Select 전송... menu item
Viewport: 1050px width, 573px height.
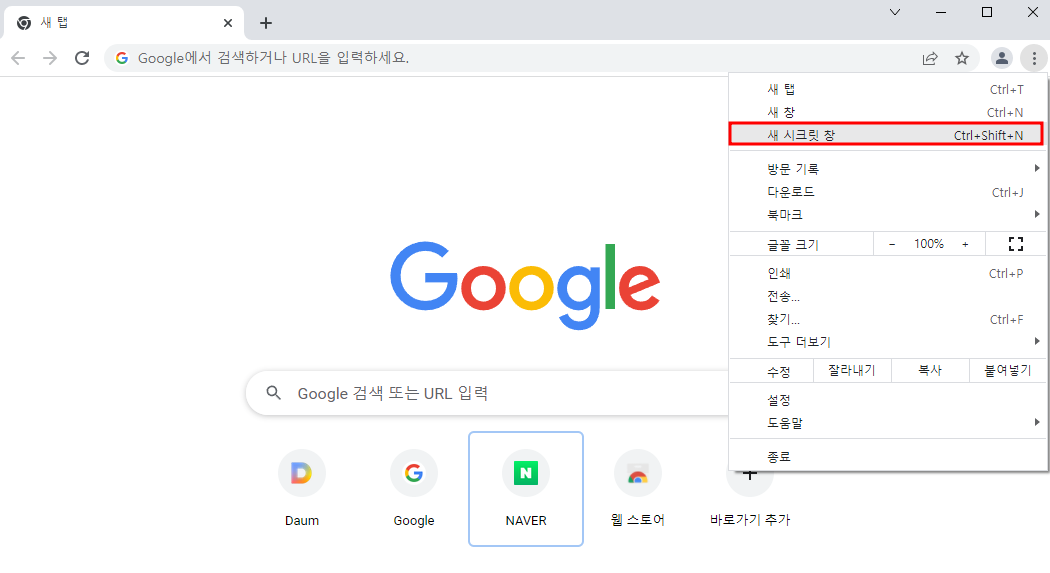[x=888, y=296]
